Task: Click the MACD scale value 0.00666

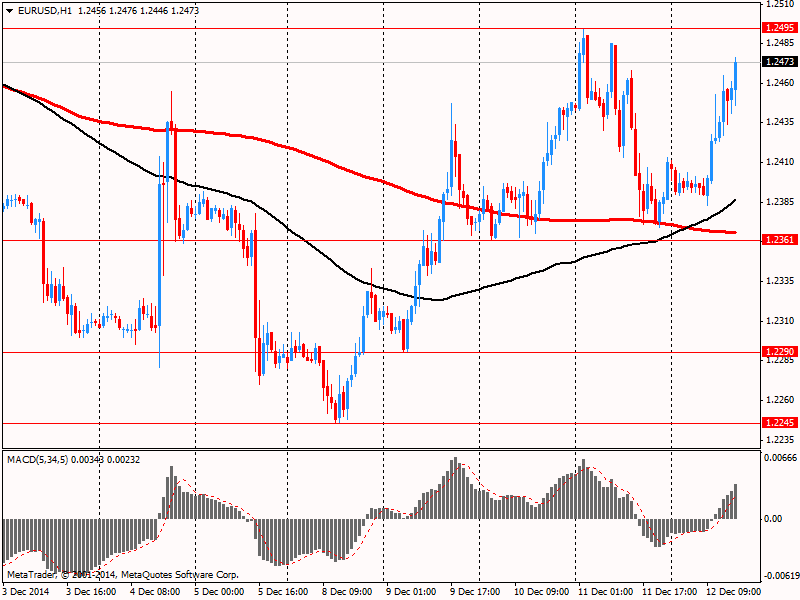Action: (x=780, y=458)
